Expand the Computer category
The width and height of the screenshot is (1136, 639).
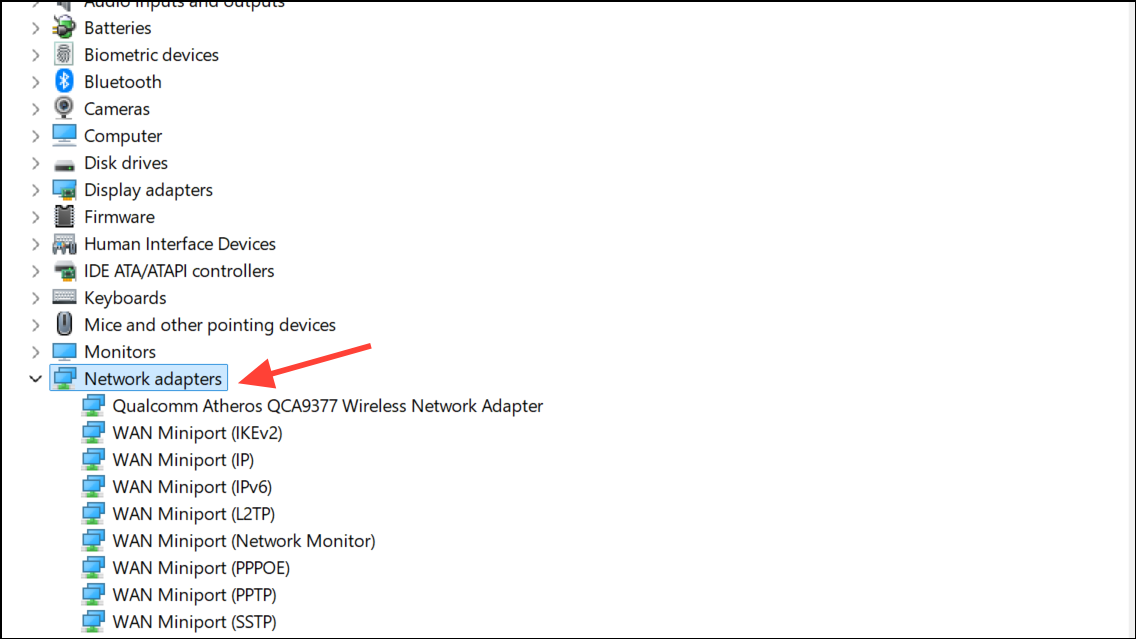35,136
